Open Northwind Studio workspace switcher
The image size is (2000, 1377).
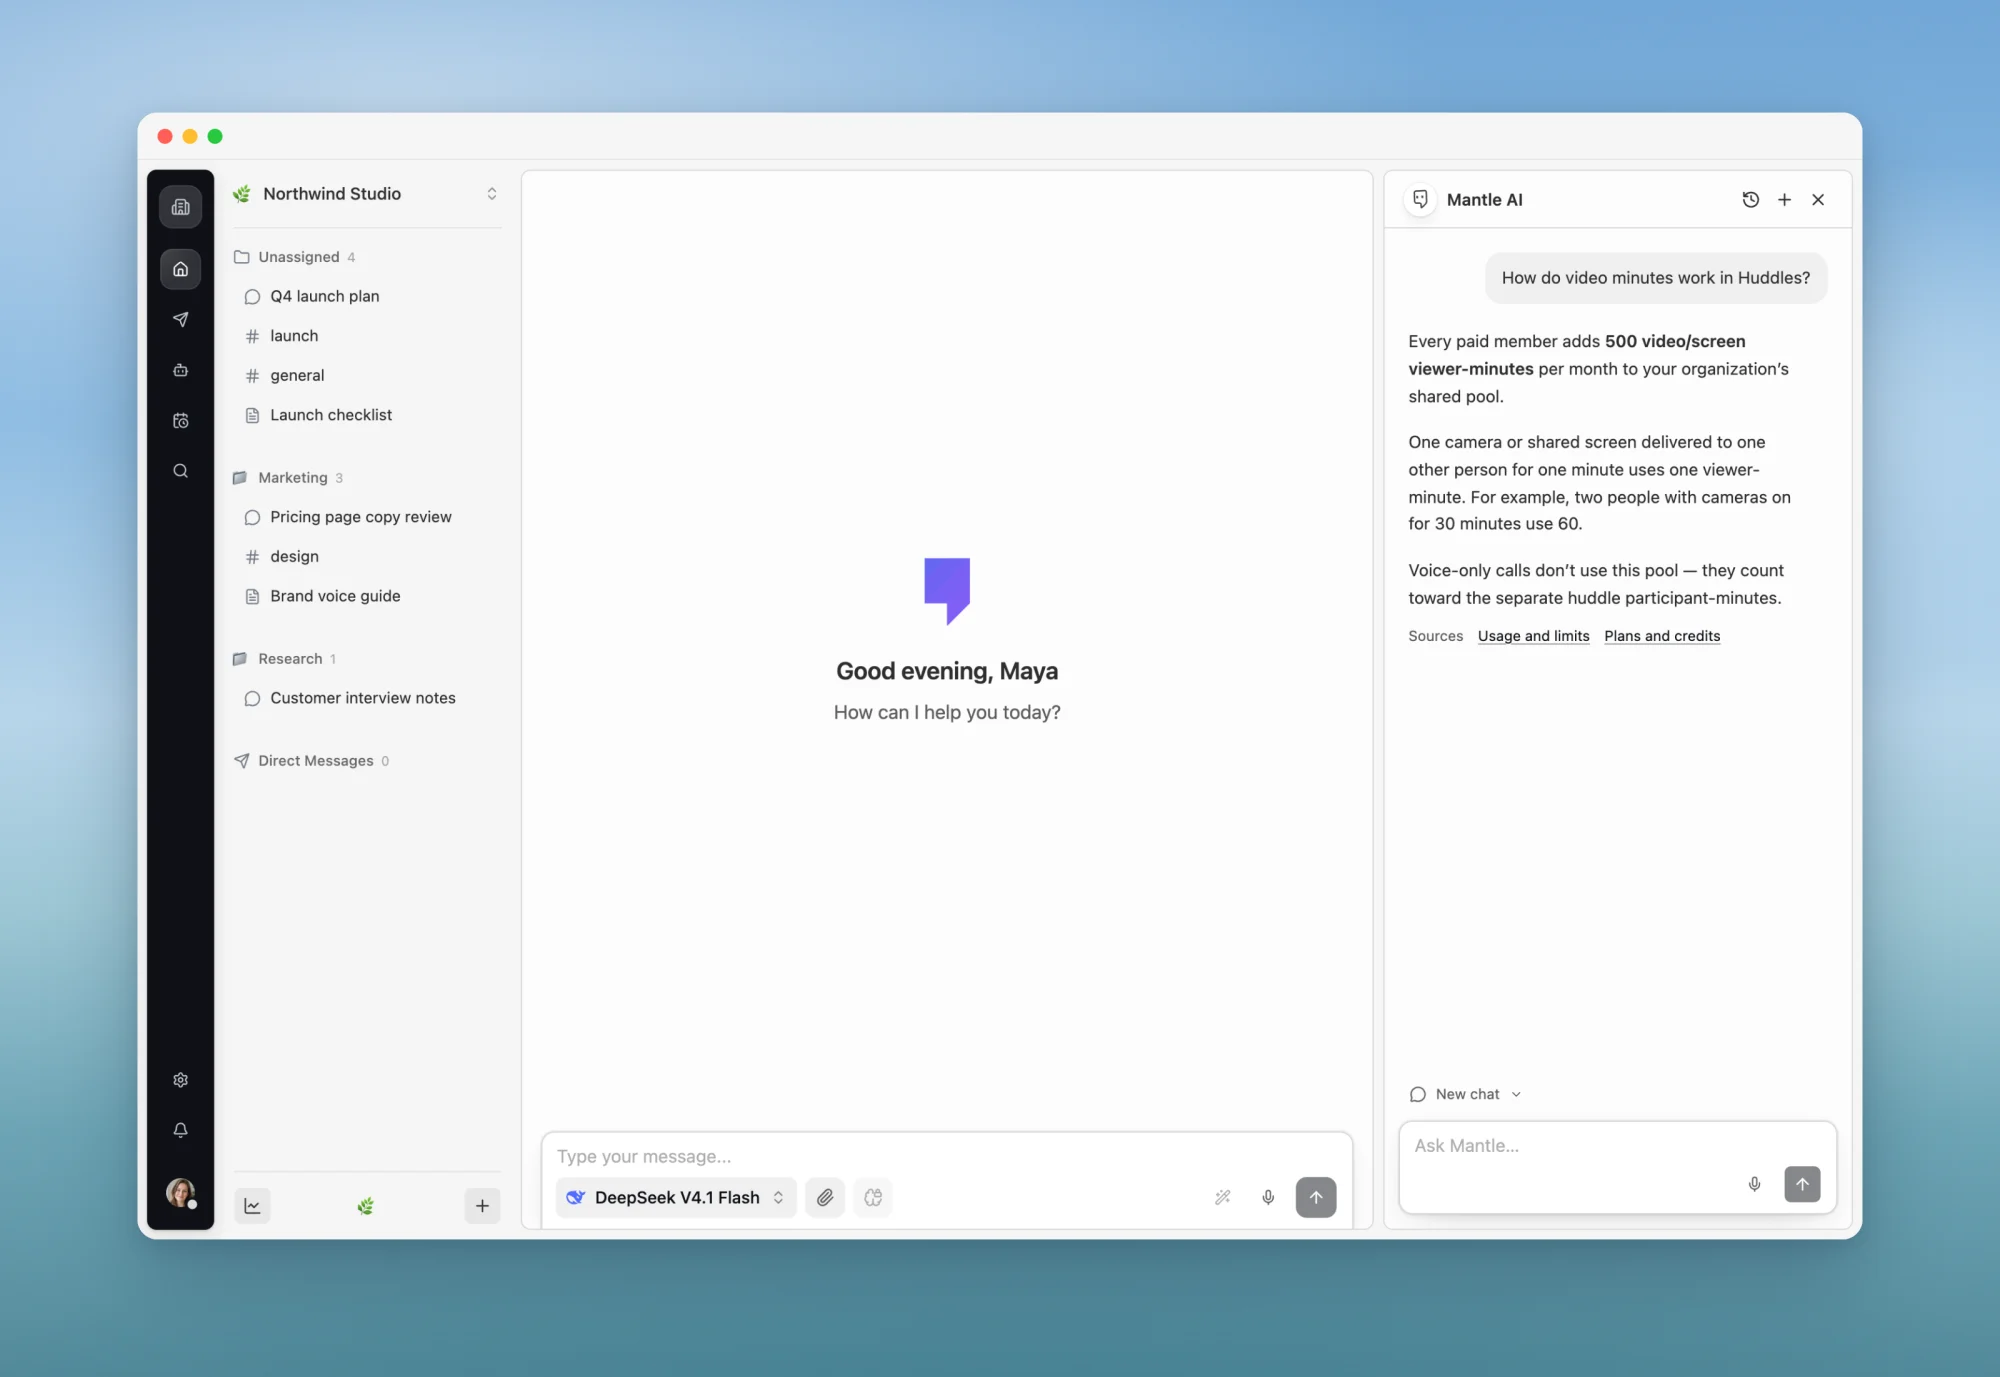(x=366, y=194)
